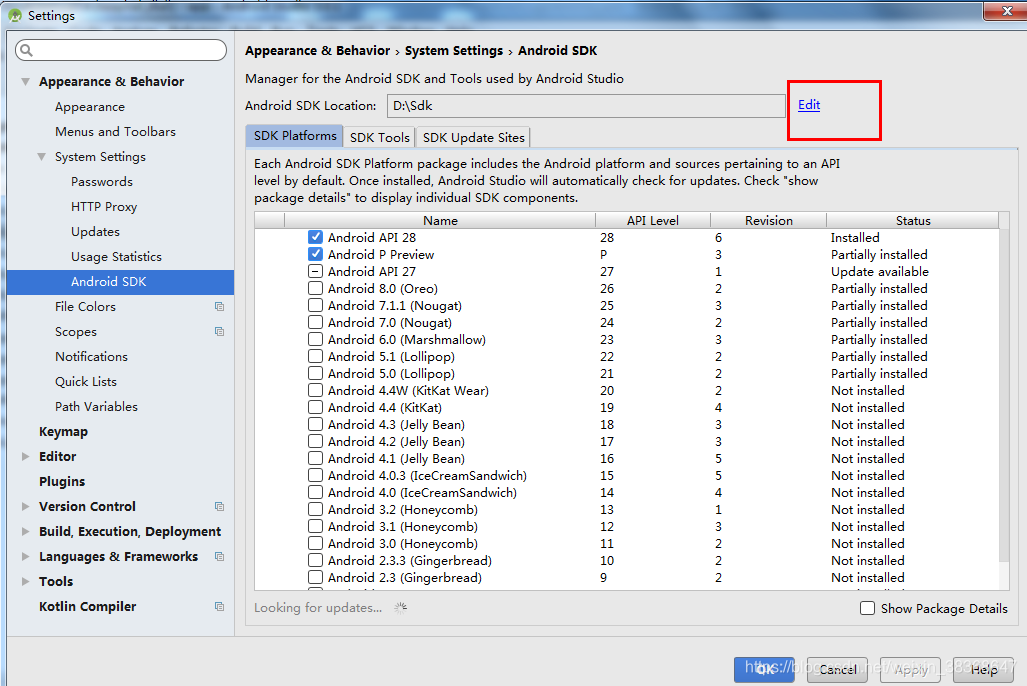
Task: Open Updates settings page
Action: [96, 231]
